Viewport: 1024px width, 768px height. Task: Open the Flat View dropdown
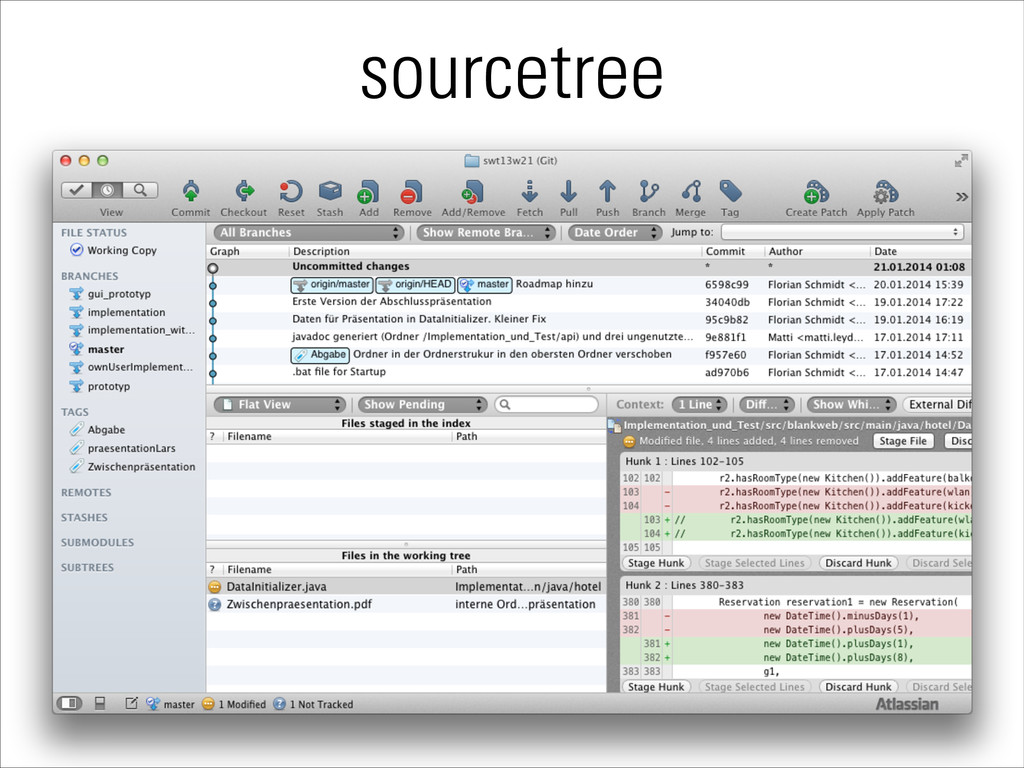pos(280,404)
